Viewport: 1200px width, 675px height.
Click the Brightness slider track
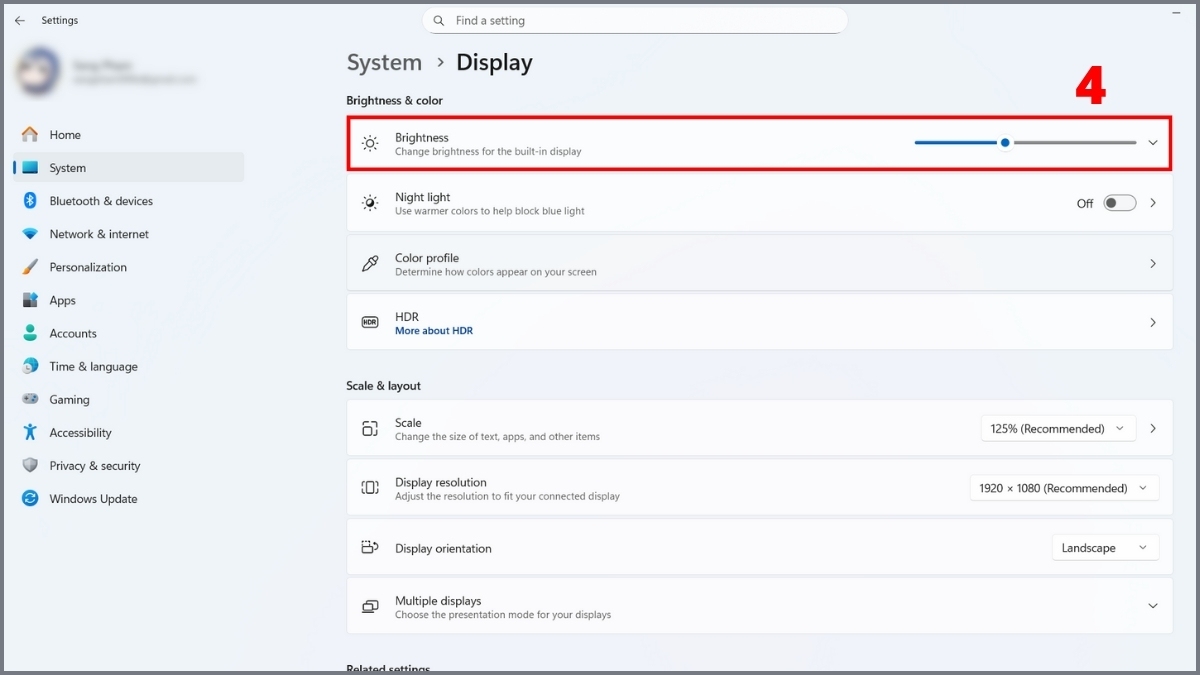click(1074, 143)
